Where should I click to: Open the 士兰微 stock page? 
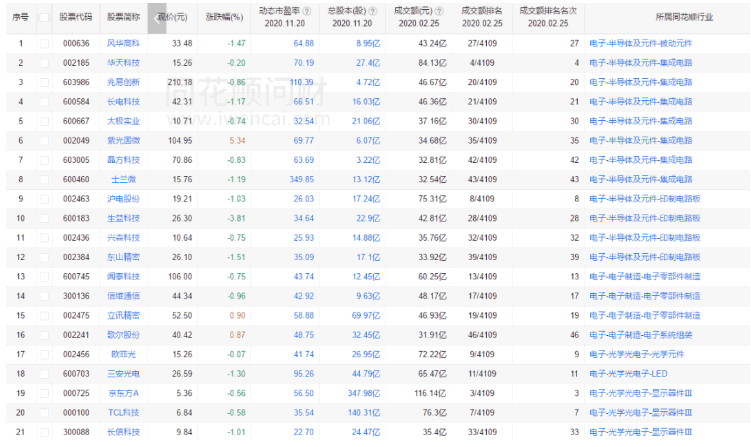coord(124,180)
